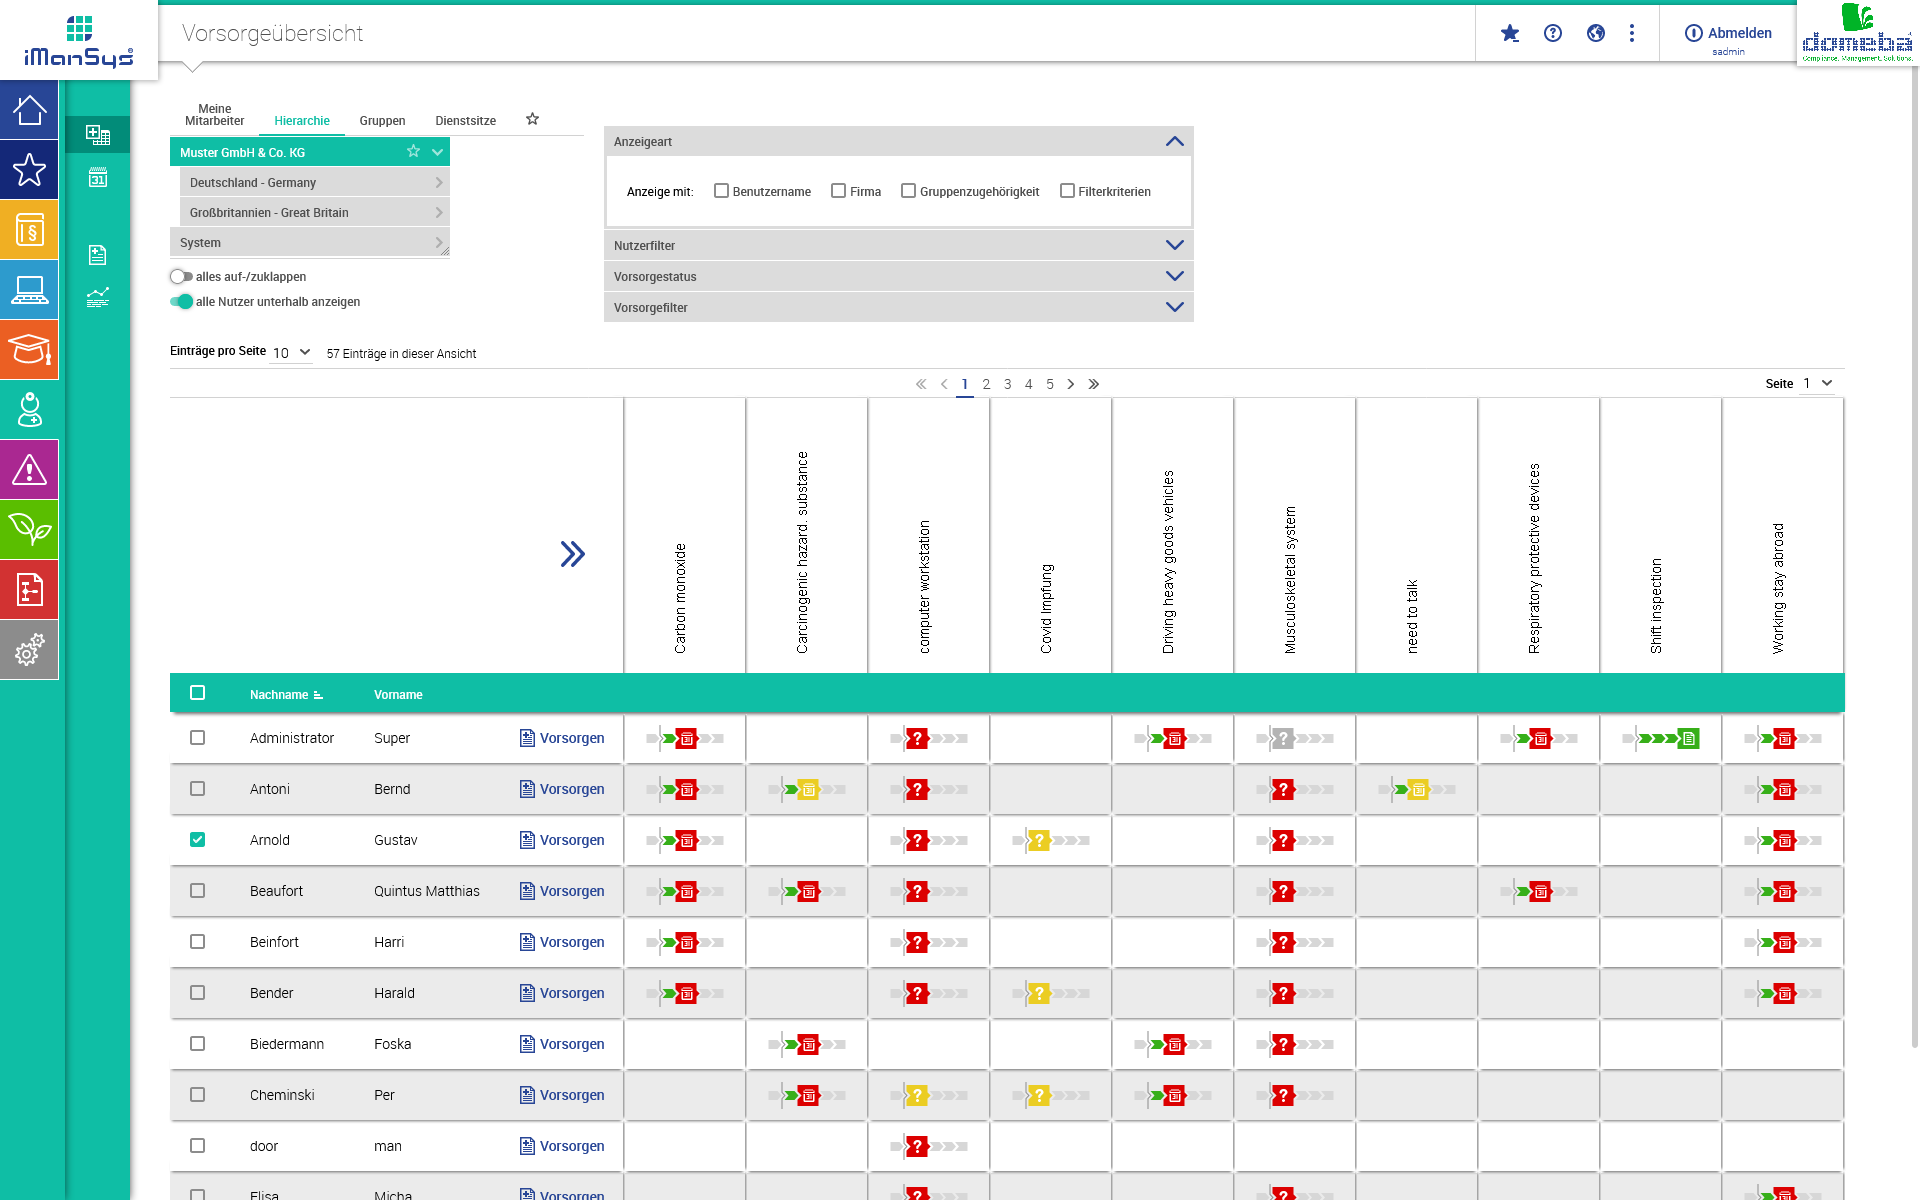The width and height of the screenshot is (1920, 1200).
Task: Sort by the Nachname column header
Action: [279, 695]
